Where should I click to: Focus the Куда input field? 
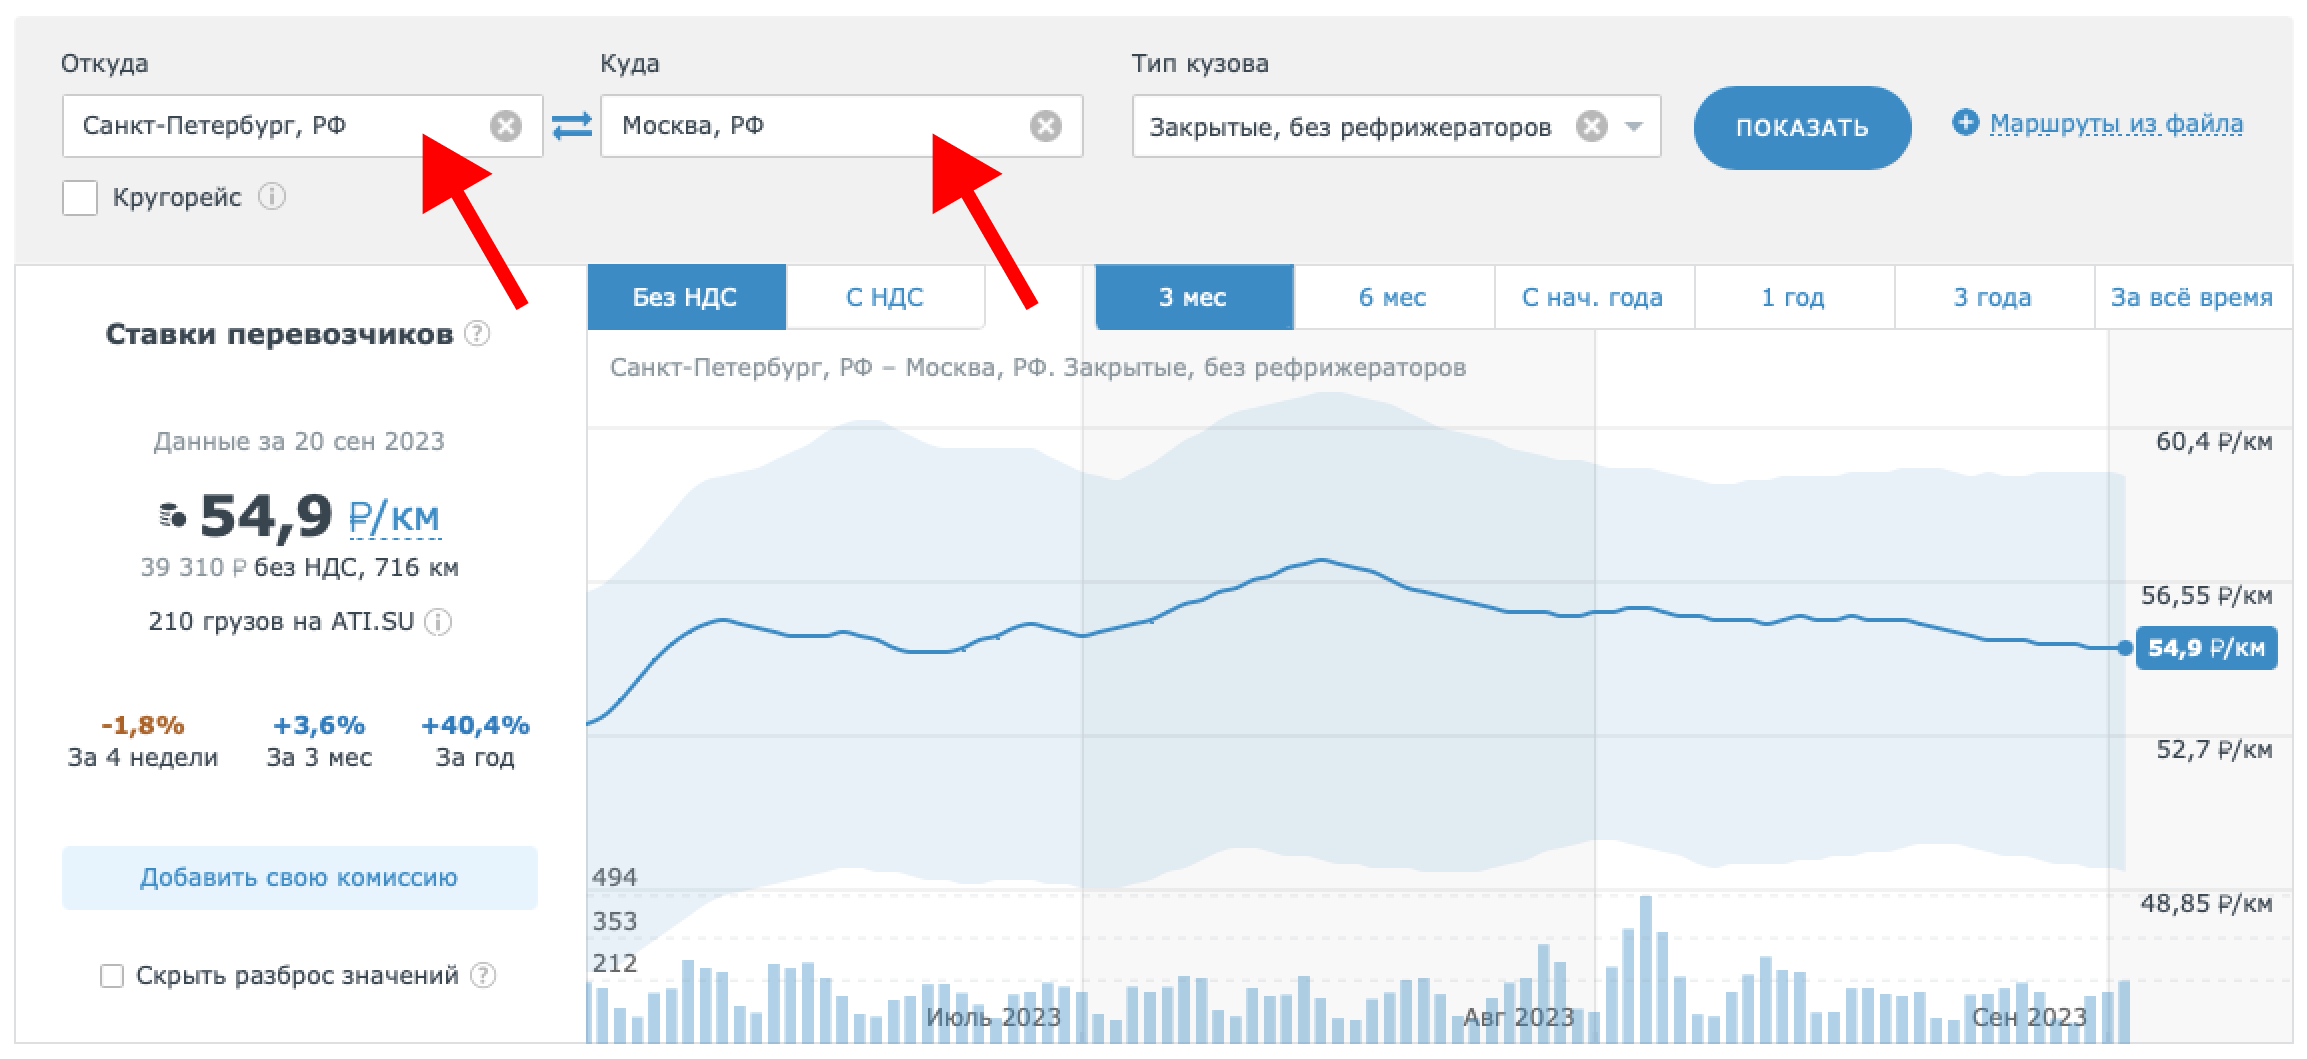click(x=841, y=126)
